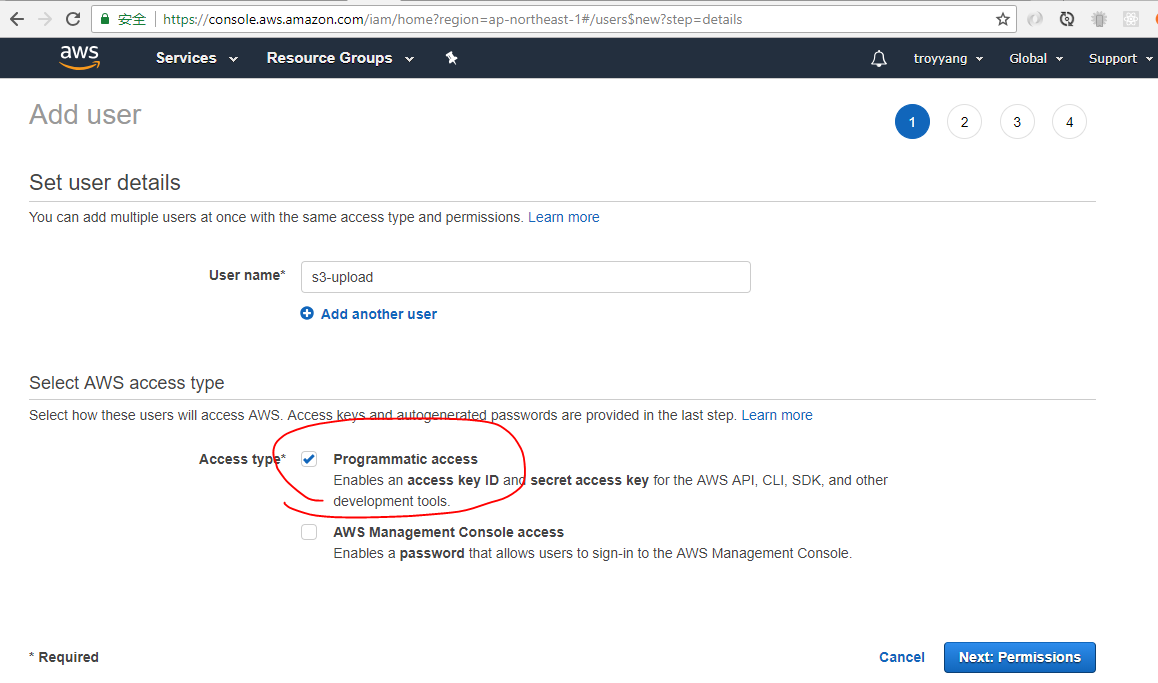Click the Next: Permissions button
Screen dimensions: 1158x683
pos(1019,657)
